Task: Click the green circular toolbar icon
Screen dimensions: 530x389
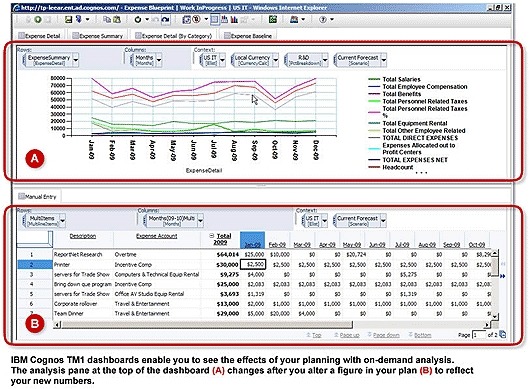Action: coord(38,20)
